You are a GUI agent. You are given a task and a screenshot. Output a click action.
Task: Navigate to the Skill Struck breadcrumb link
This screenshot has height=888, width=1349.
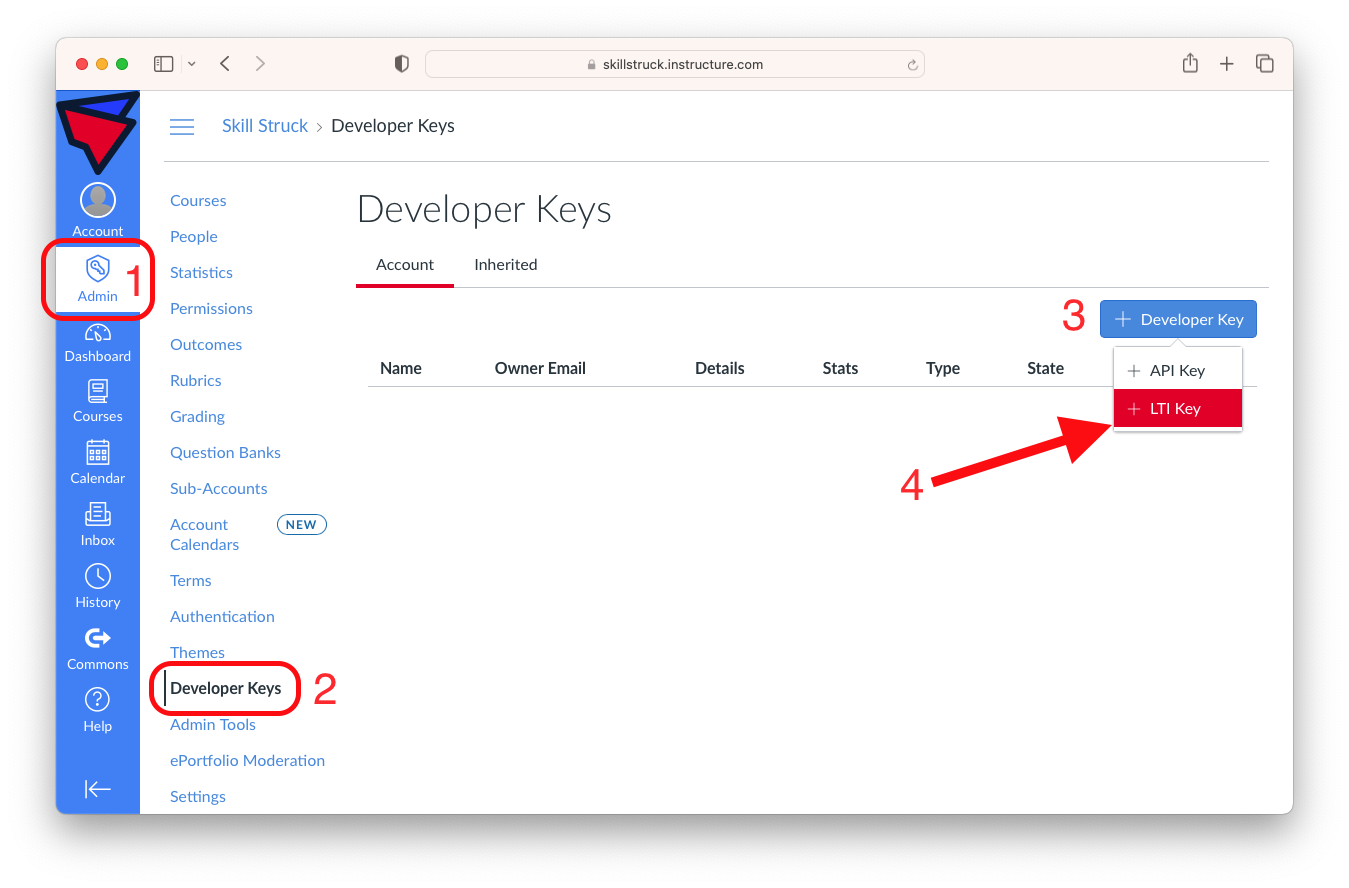point(264,125)
